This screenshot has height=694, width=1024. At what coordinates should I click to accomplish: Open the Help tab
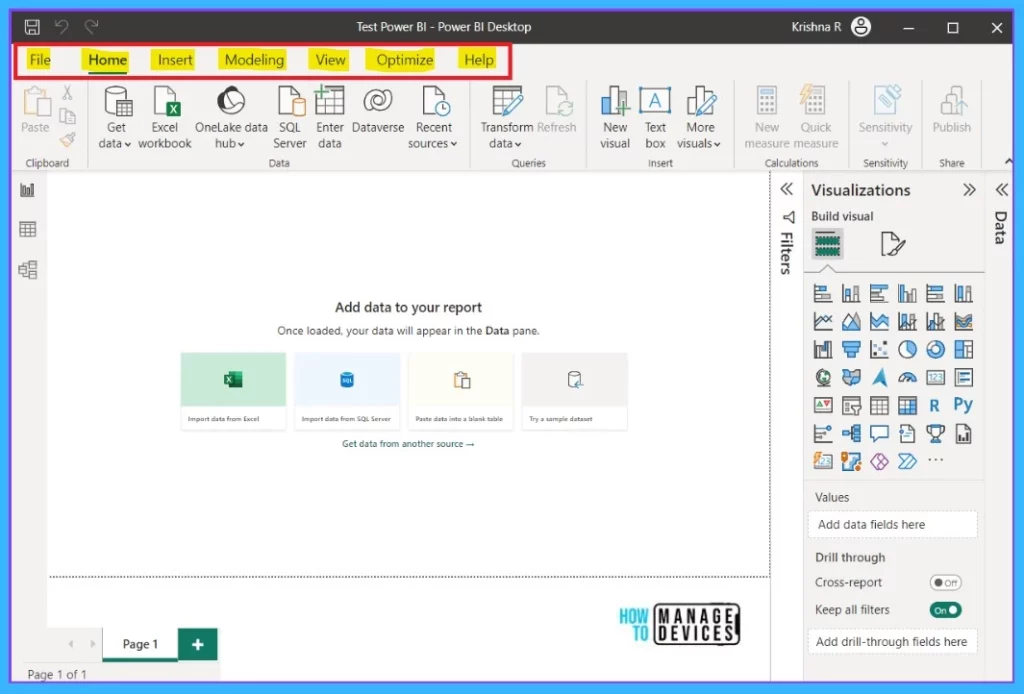[479, 60]
